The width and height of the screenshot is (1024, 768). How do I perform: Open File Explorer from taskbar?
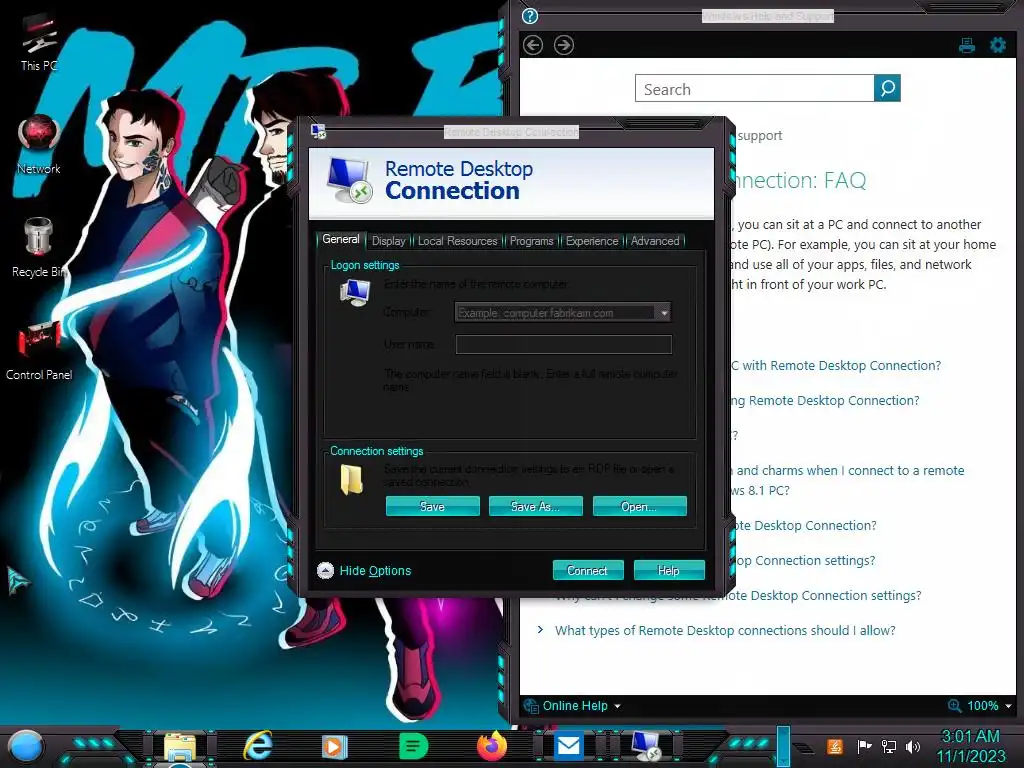point(180,746)
